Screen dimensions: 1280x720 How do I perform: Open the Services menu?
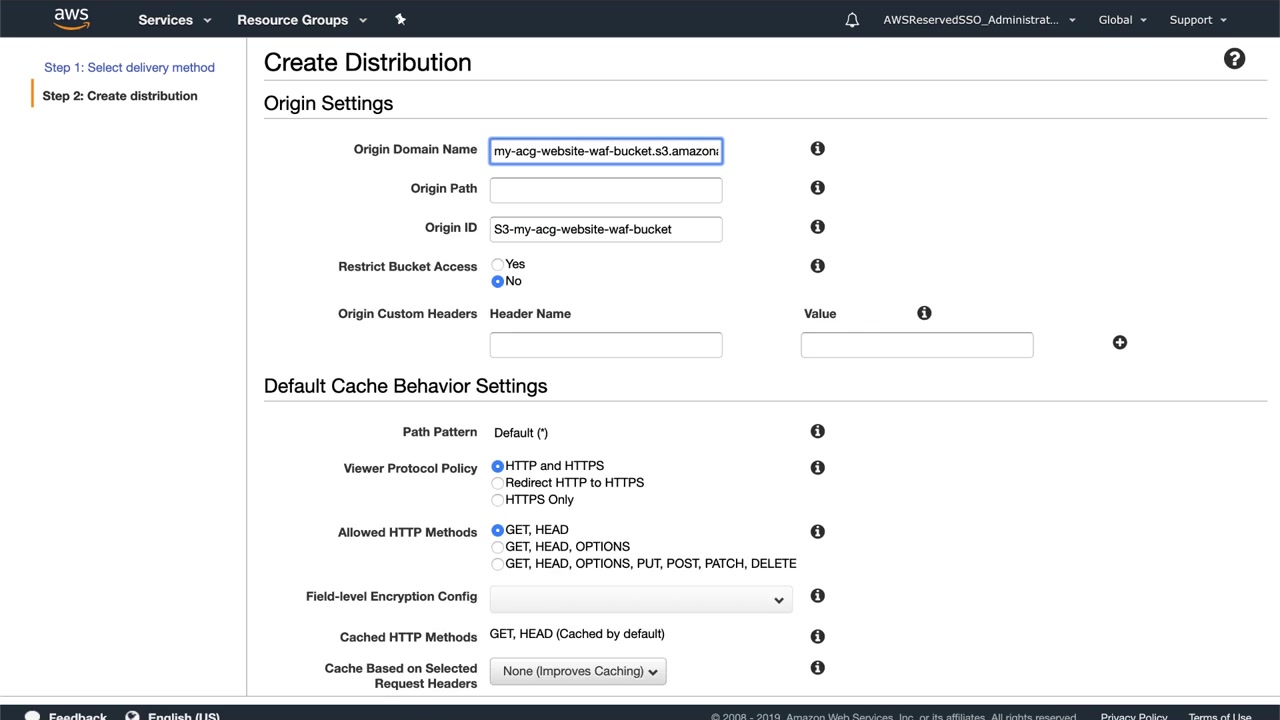coord(175,20)
